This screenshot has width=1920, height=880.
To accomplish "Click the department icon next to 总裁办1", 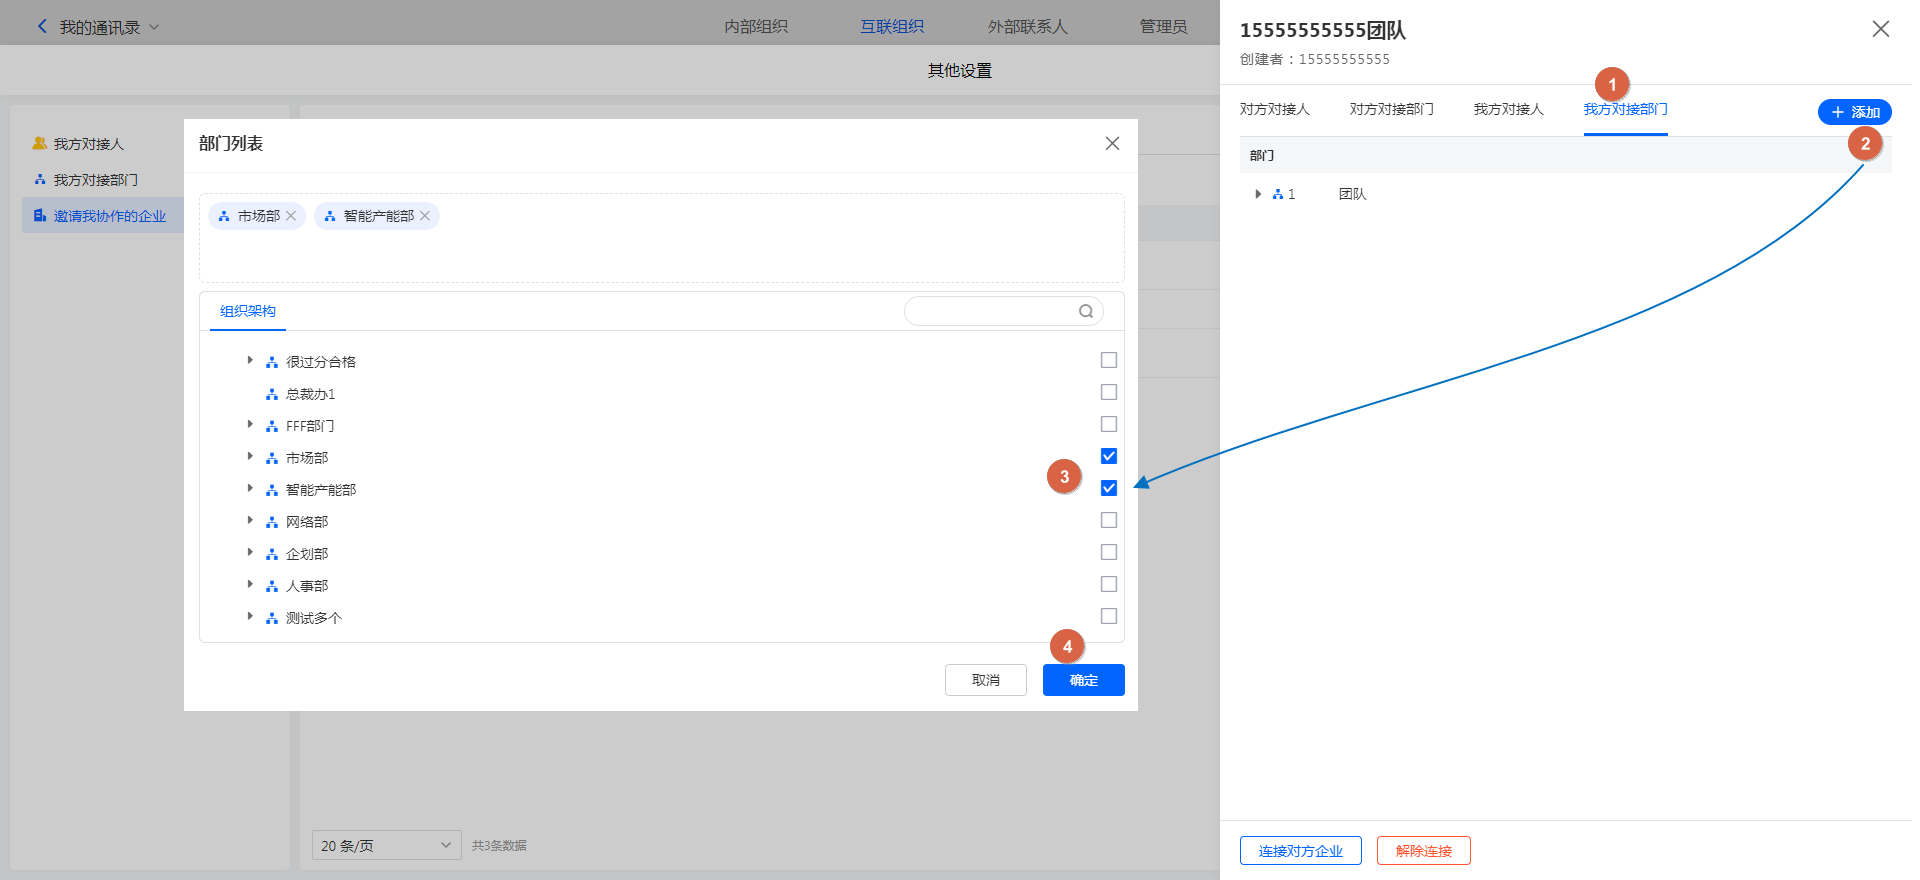I will point(272,394).
